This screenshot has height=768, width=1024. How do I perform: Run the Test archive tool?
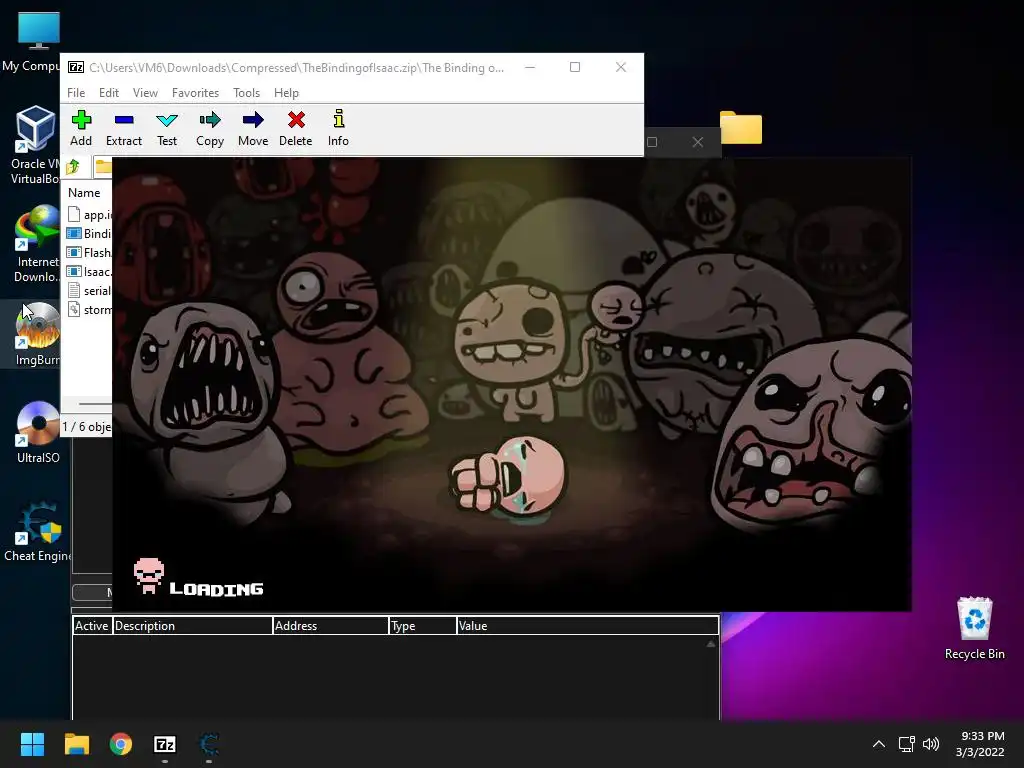(167, 128)
